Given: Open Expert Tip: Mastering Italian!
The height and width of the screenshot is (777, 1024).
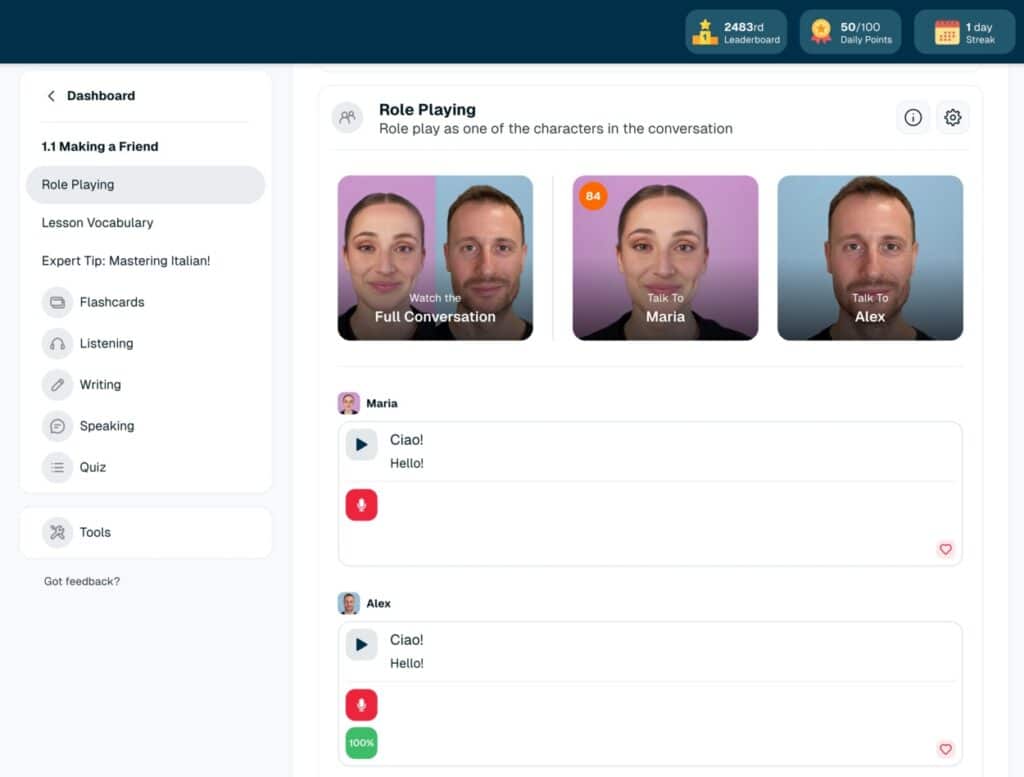Looking at the screenshot, I should pyautogui.click(x=126, y=261).
